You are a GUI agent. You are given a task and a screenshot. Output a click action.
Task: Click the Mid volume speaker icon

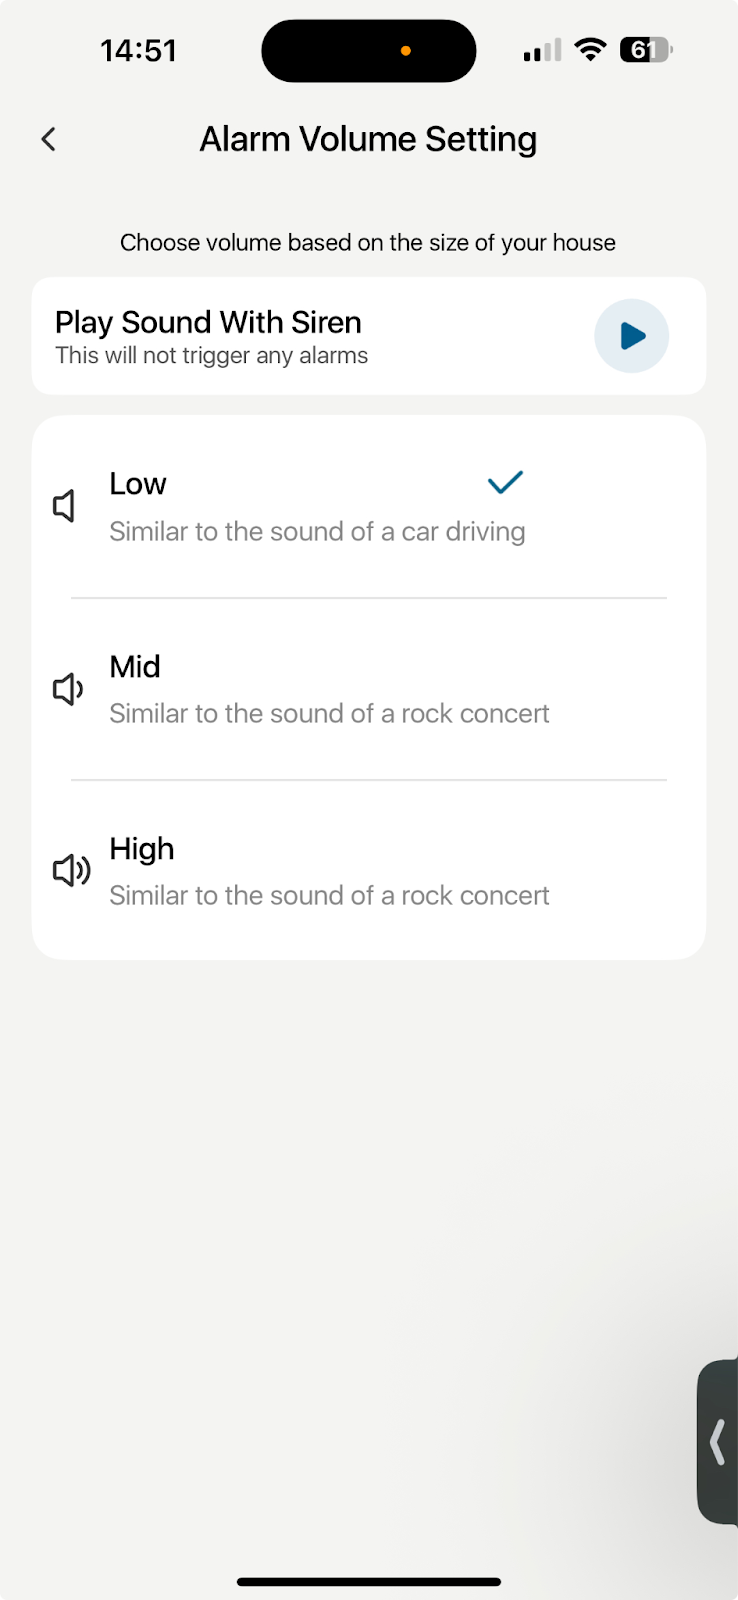coord(67,689)
